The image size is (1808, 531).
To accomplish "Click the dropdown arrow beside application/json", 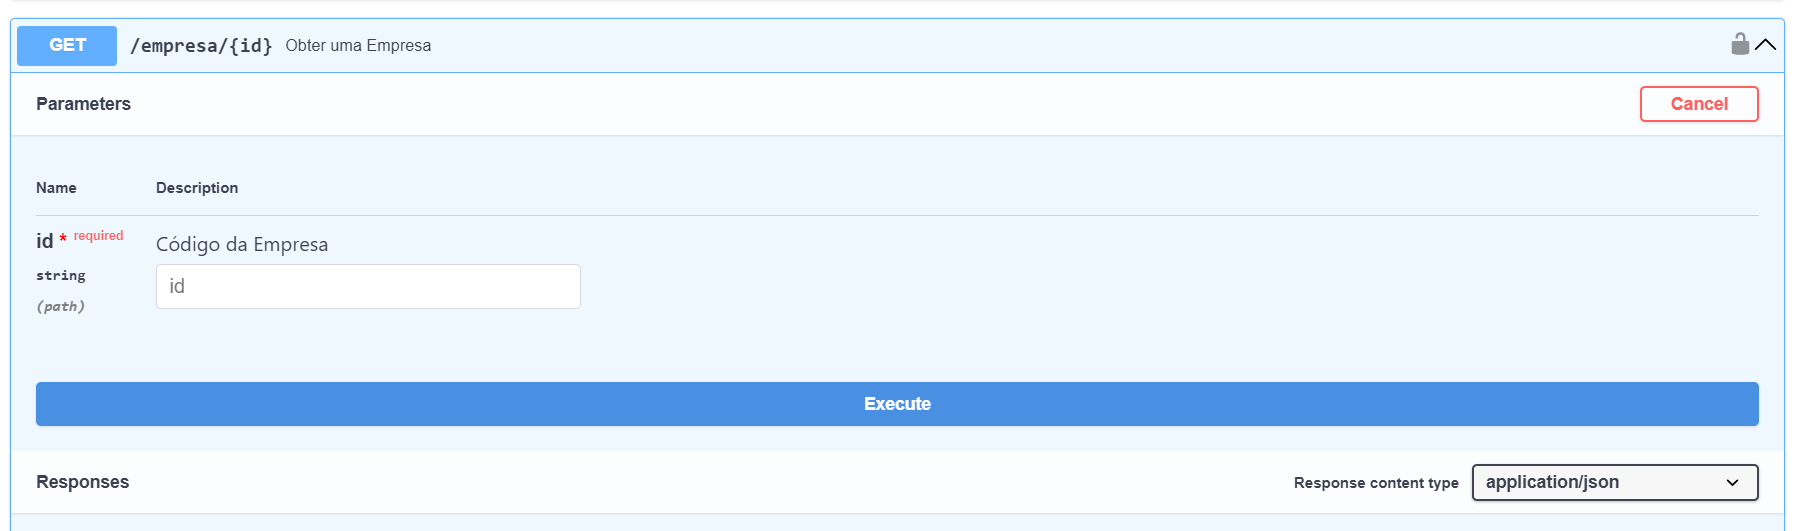I will pos(1732,483).
